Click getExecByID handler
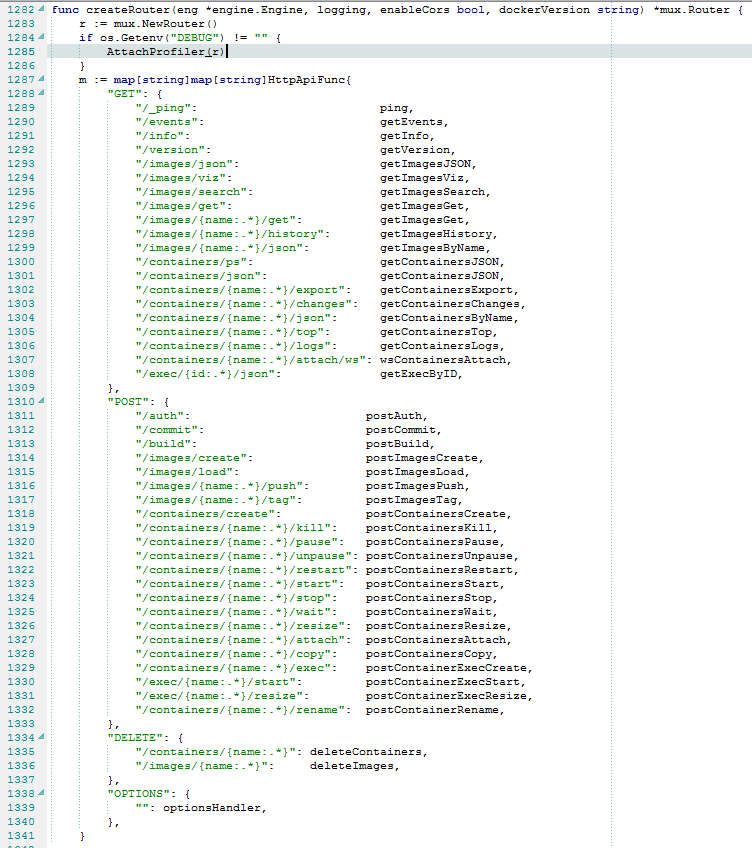Screen dimensions: 752x848 pyautogui.click(x=418, y=374)
